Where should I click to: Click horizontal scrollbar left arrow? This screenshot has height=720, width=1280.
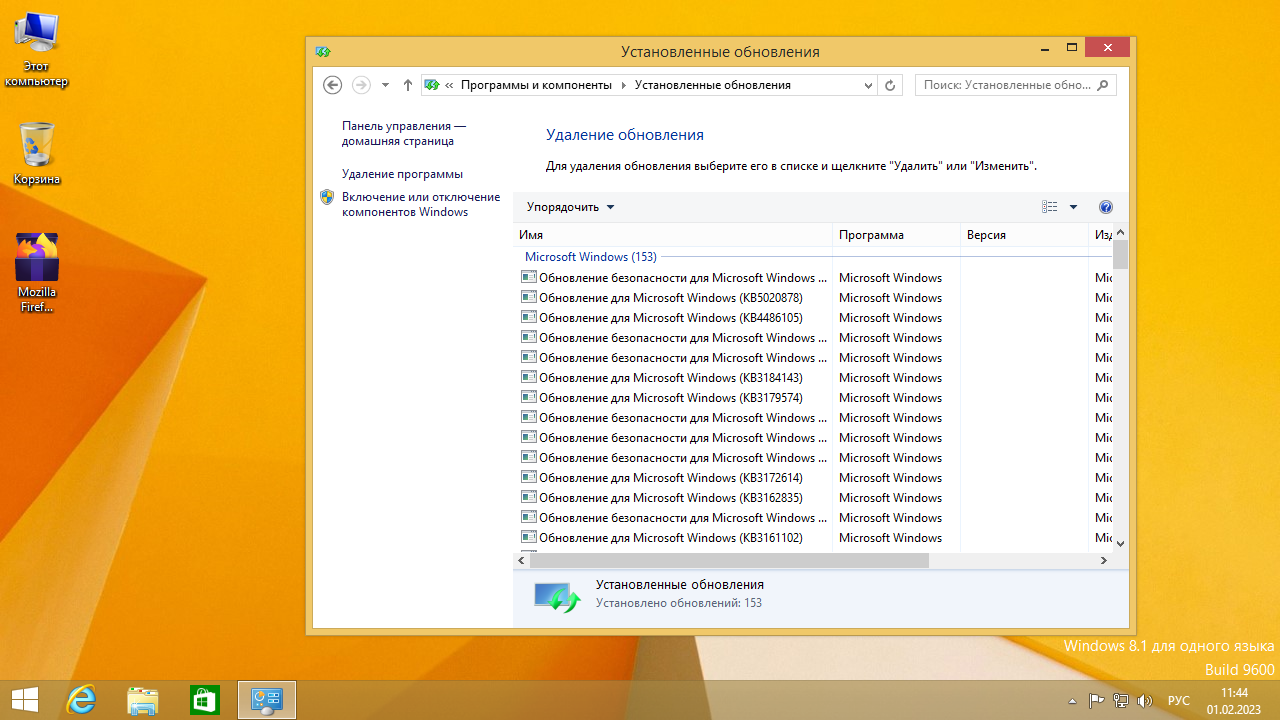pos(522,561)
